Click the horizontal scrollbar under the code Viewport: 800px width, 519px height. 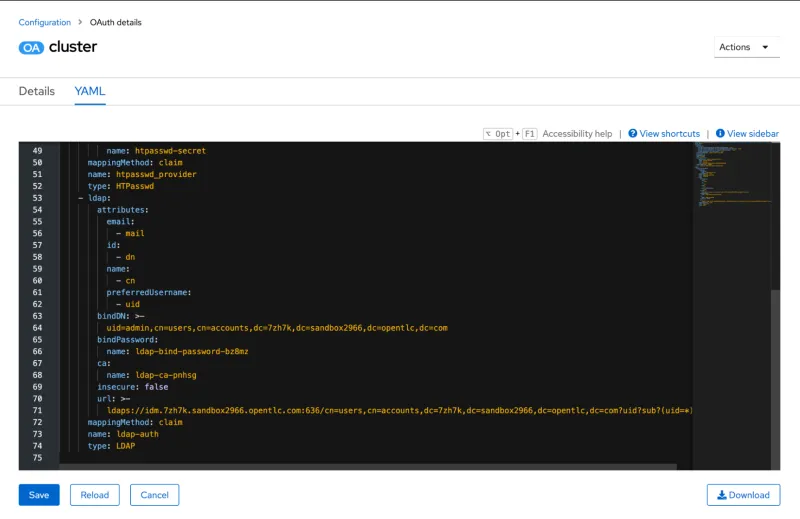pyautogui.click(x=368, y=466)
